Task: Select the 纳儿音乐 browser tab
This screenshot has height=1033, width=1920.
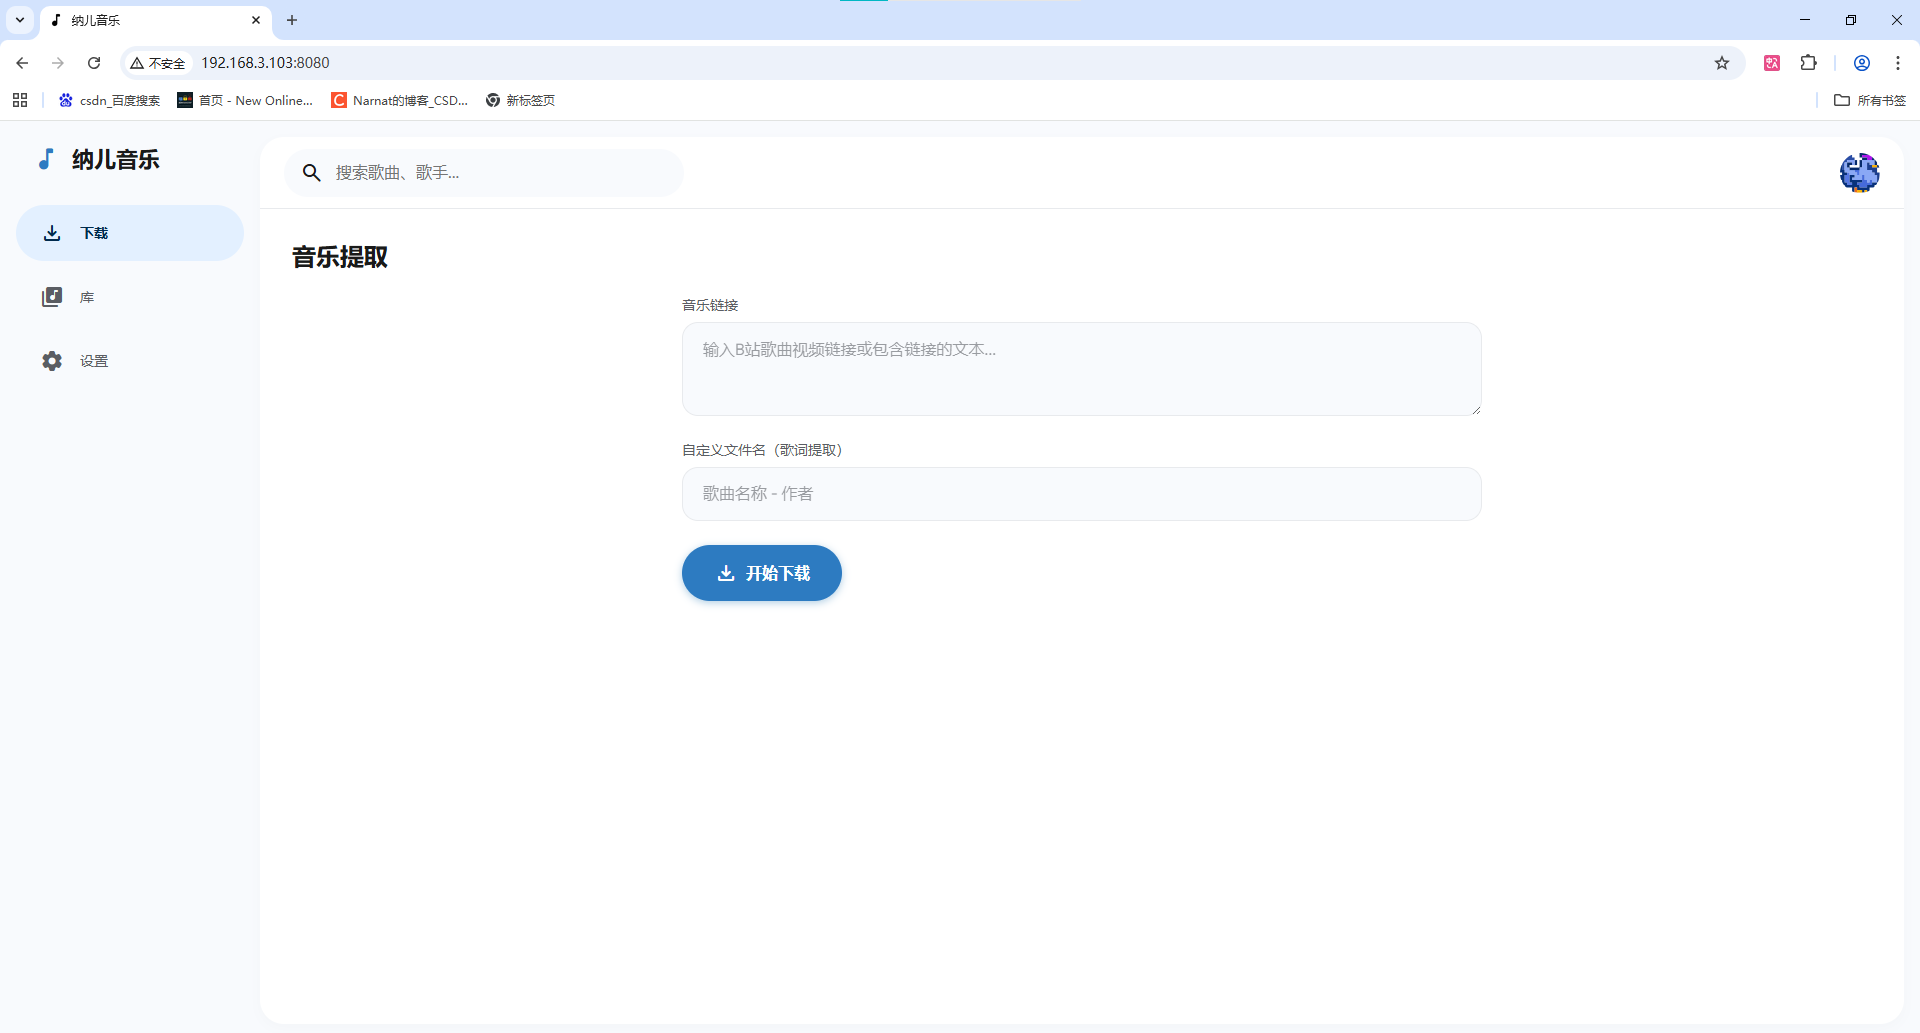Action: 155,20
